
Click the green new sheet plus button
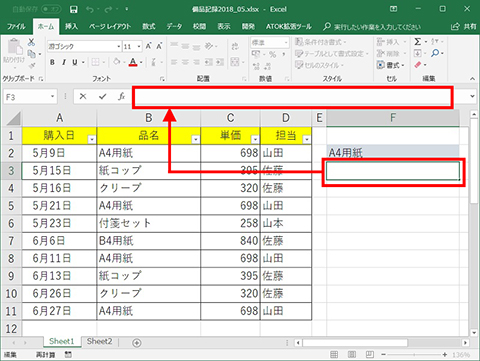pyautogui.click(x=137, y=343)
